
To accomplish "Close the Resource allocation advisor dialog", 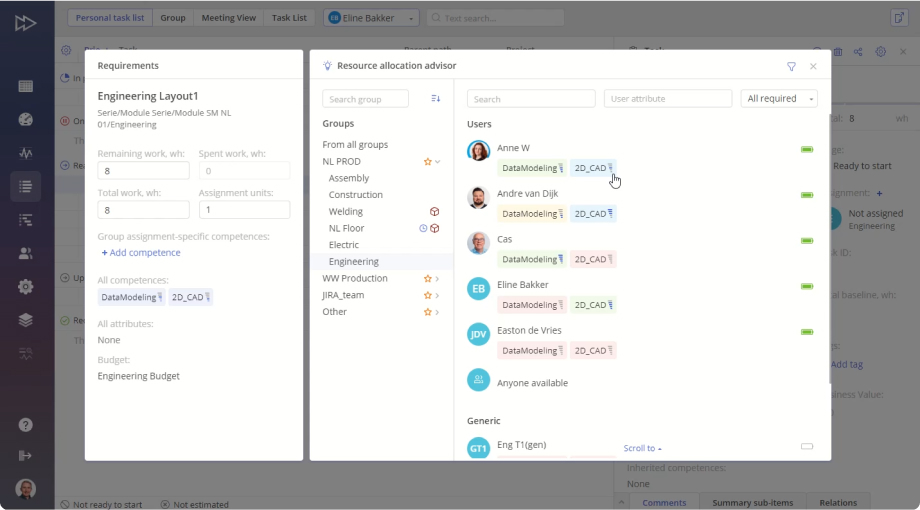I will tap(813, 66).
